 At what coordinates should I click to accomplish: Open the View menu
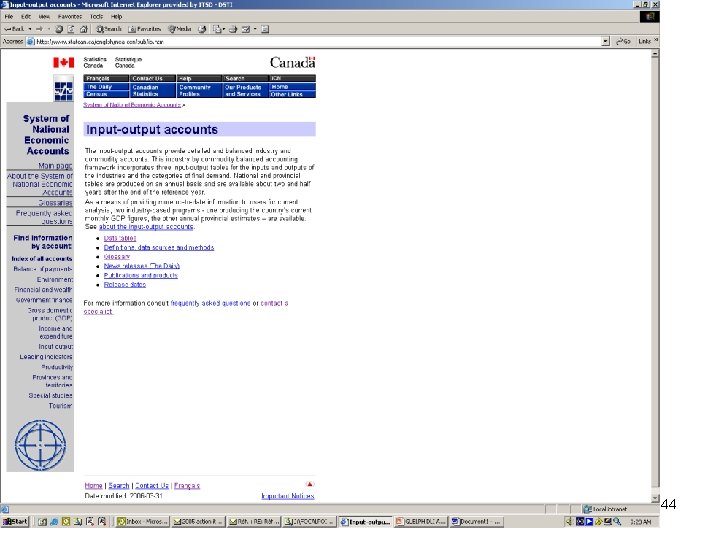coord(44,17)
